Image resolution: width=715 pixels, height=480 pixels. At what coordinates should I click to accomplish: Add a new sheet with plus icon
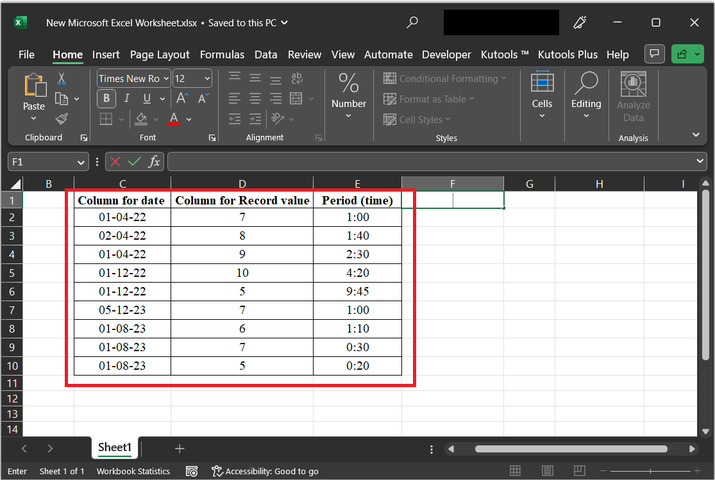pos(180,449)
